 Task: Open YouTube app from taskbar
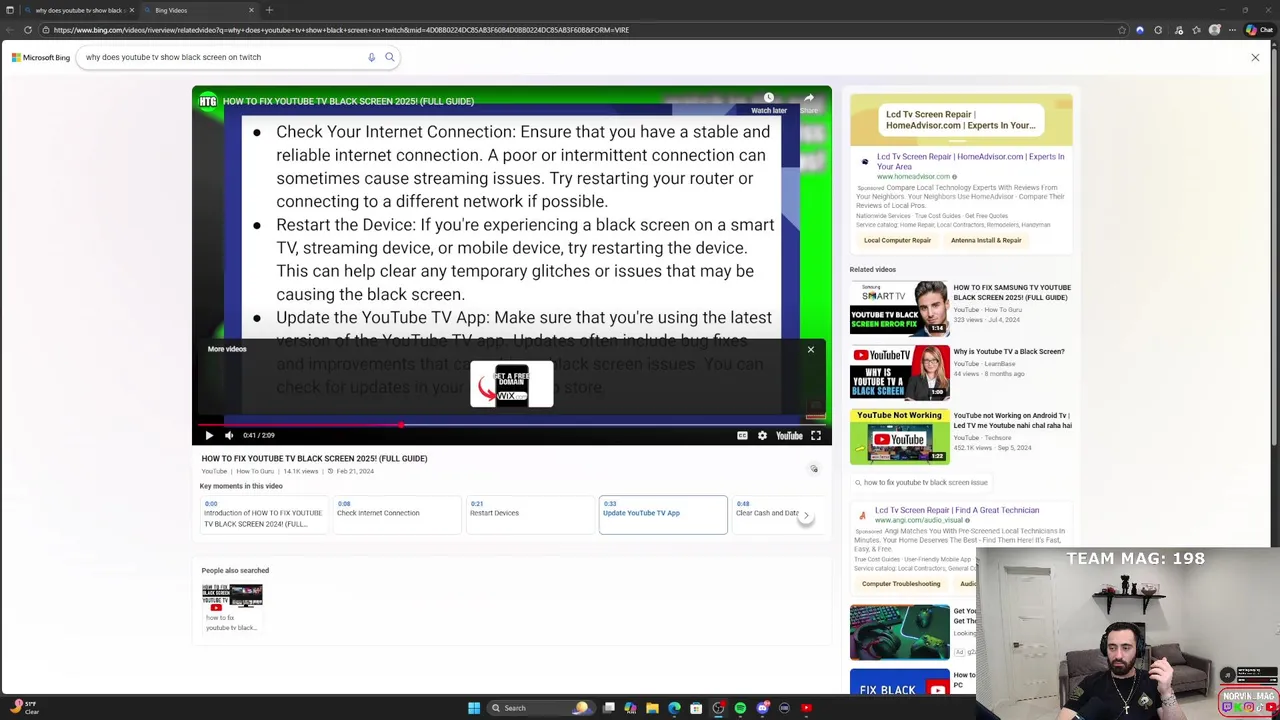click(x=806, y=708)
